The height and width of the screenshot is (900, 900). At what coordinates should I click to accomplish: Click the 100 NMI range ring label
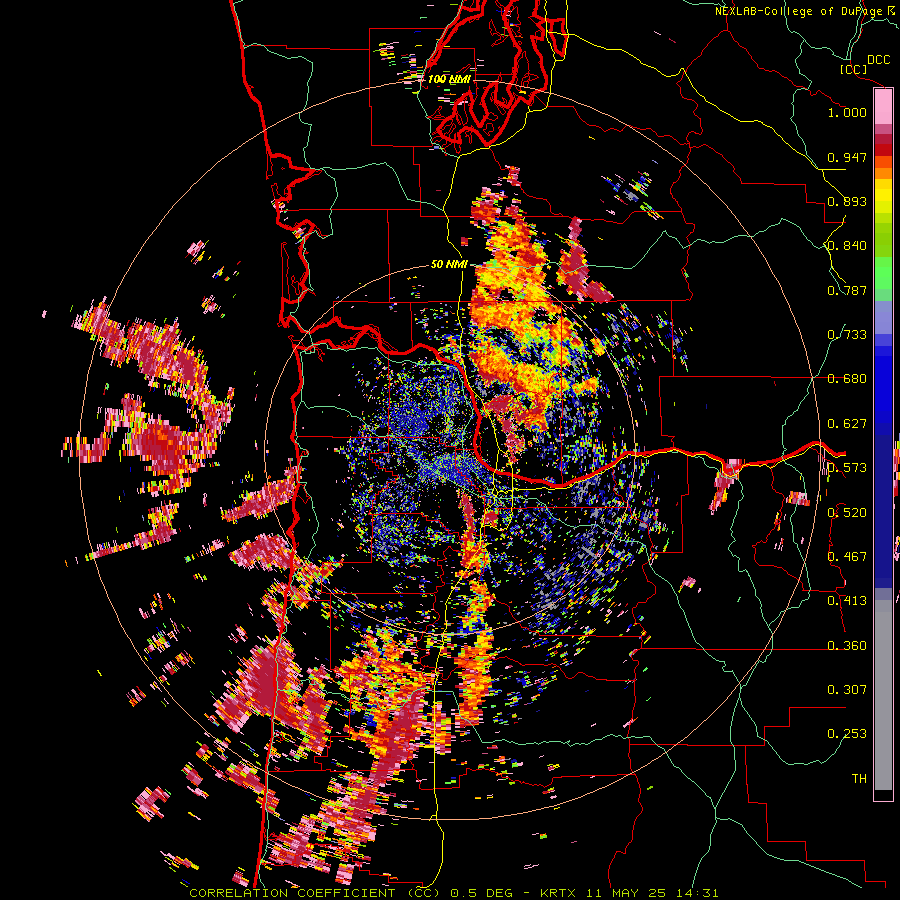coord(449,79)
